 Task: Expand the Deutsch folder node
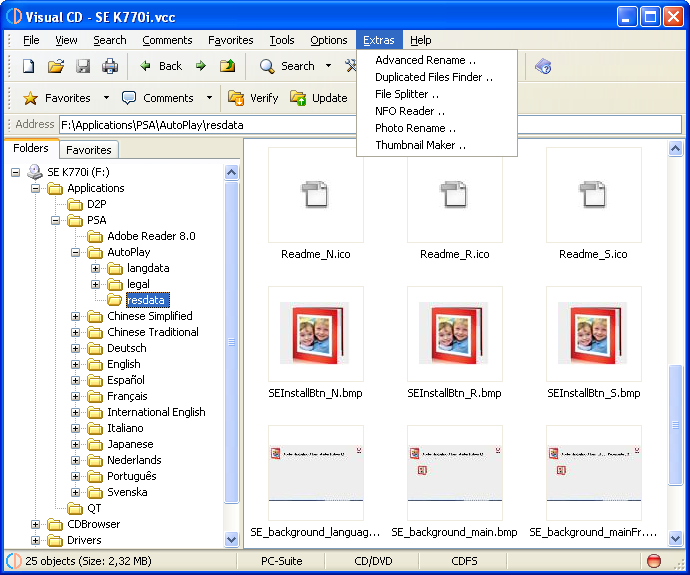76,348
